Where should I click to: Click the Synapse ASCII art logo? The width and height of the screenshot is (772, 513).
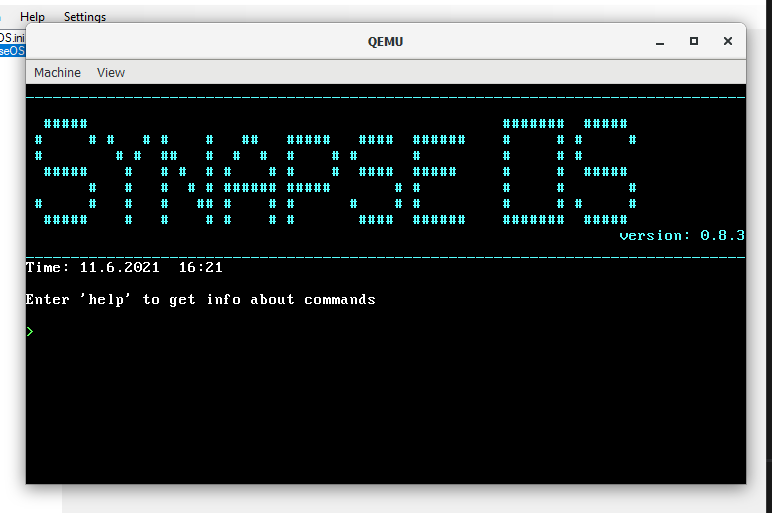[x=250, y=171]
